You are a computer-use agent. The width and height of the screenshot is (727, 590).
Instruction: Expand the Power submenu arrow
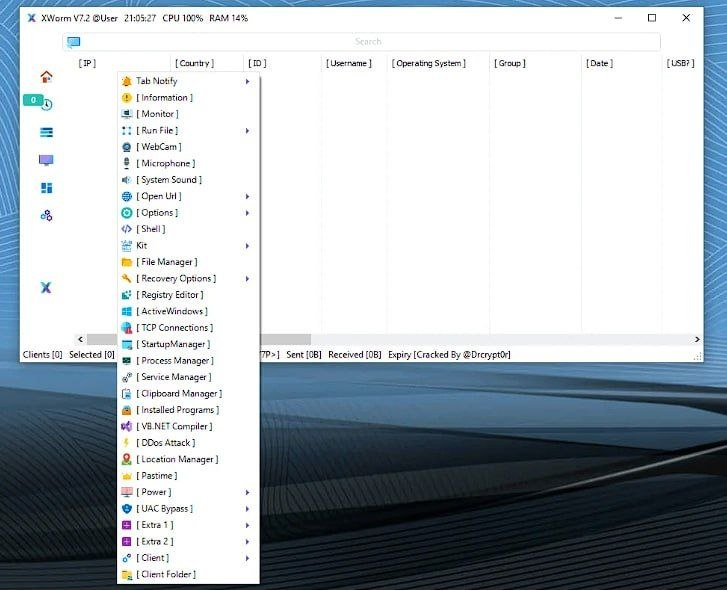click(x=248, y=493)
